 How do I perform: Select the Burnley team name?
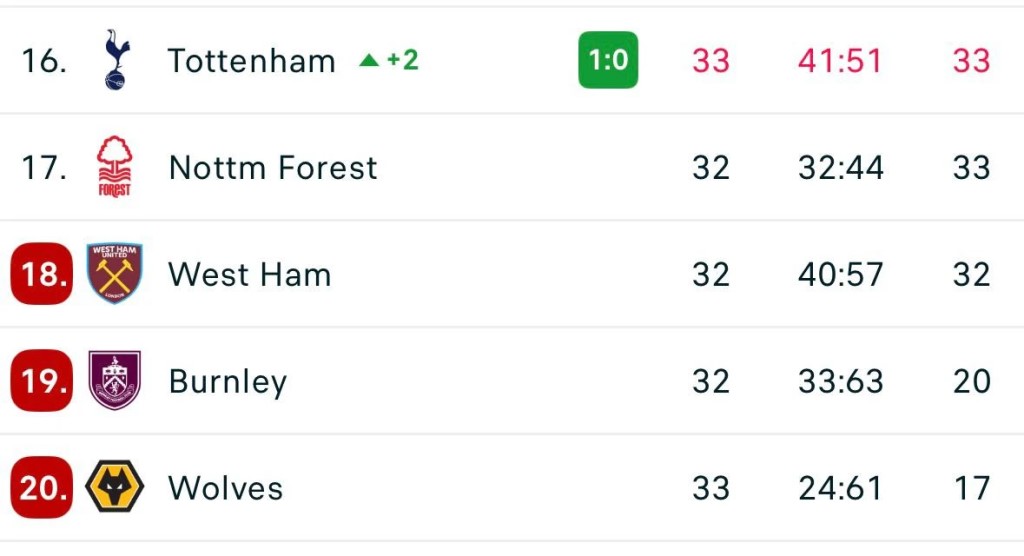[228, 382]
